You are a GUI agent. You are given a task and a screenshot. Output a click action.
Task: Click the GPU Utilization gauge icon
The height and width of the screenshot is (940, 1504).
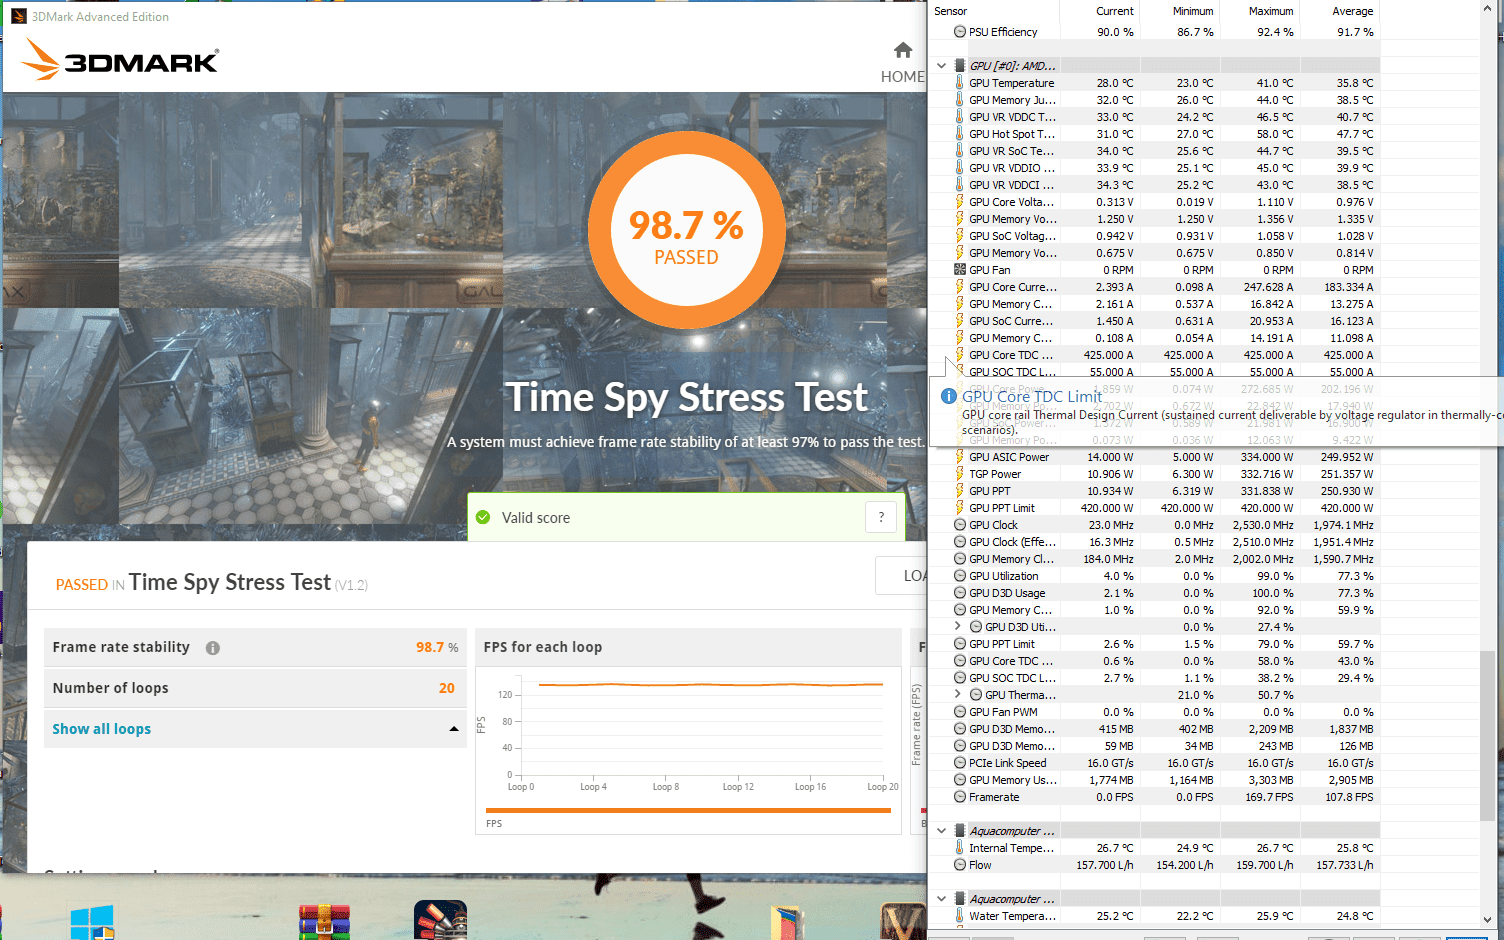[x=960, y=576]
